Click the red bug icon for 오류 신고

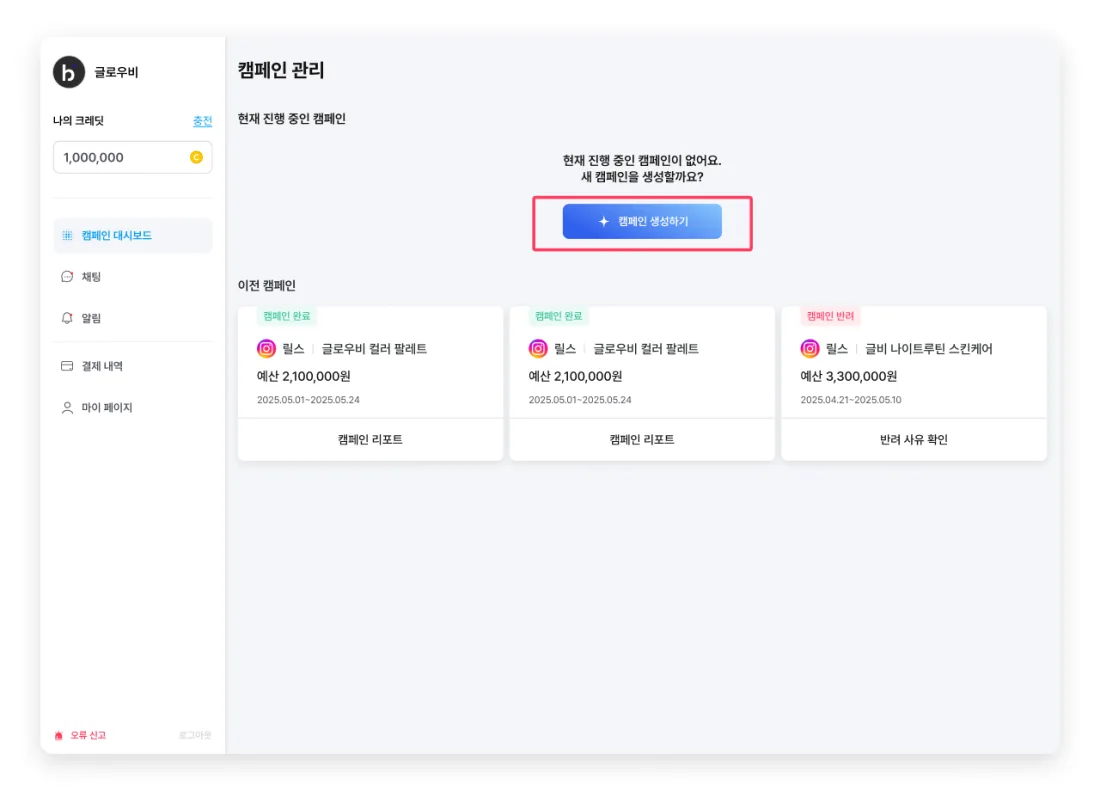(x=59, y=736)
